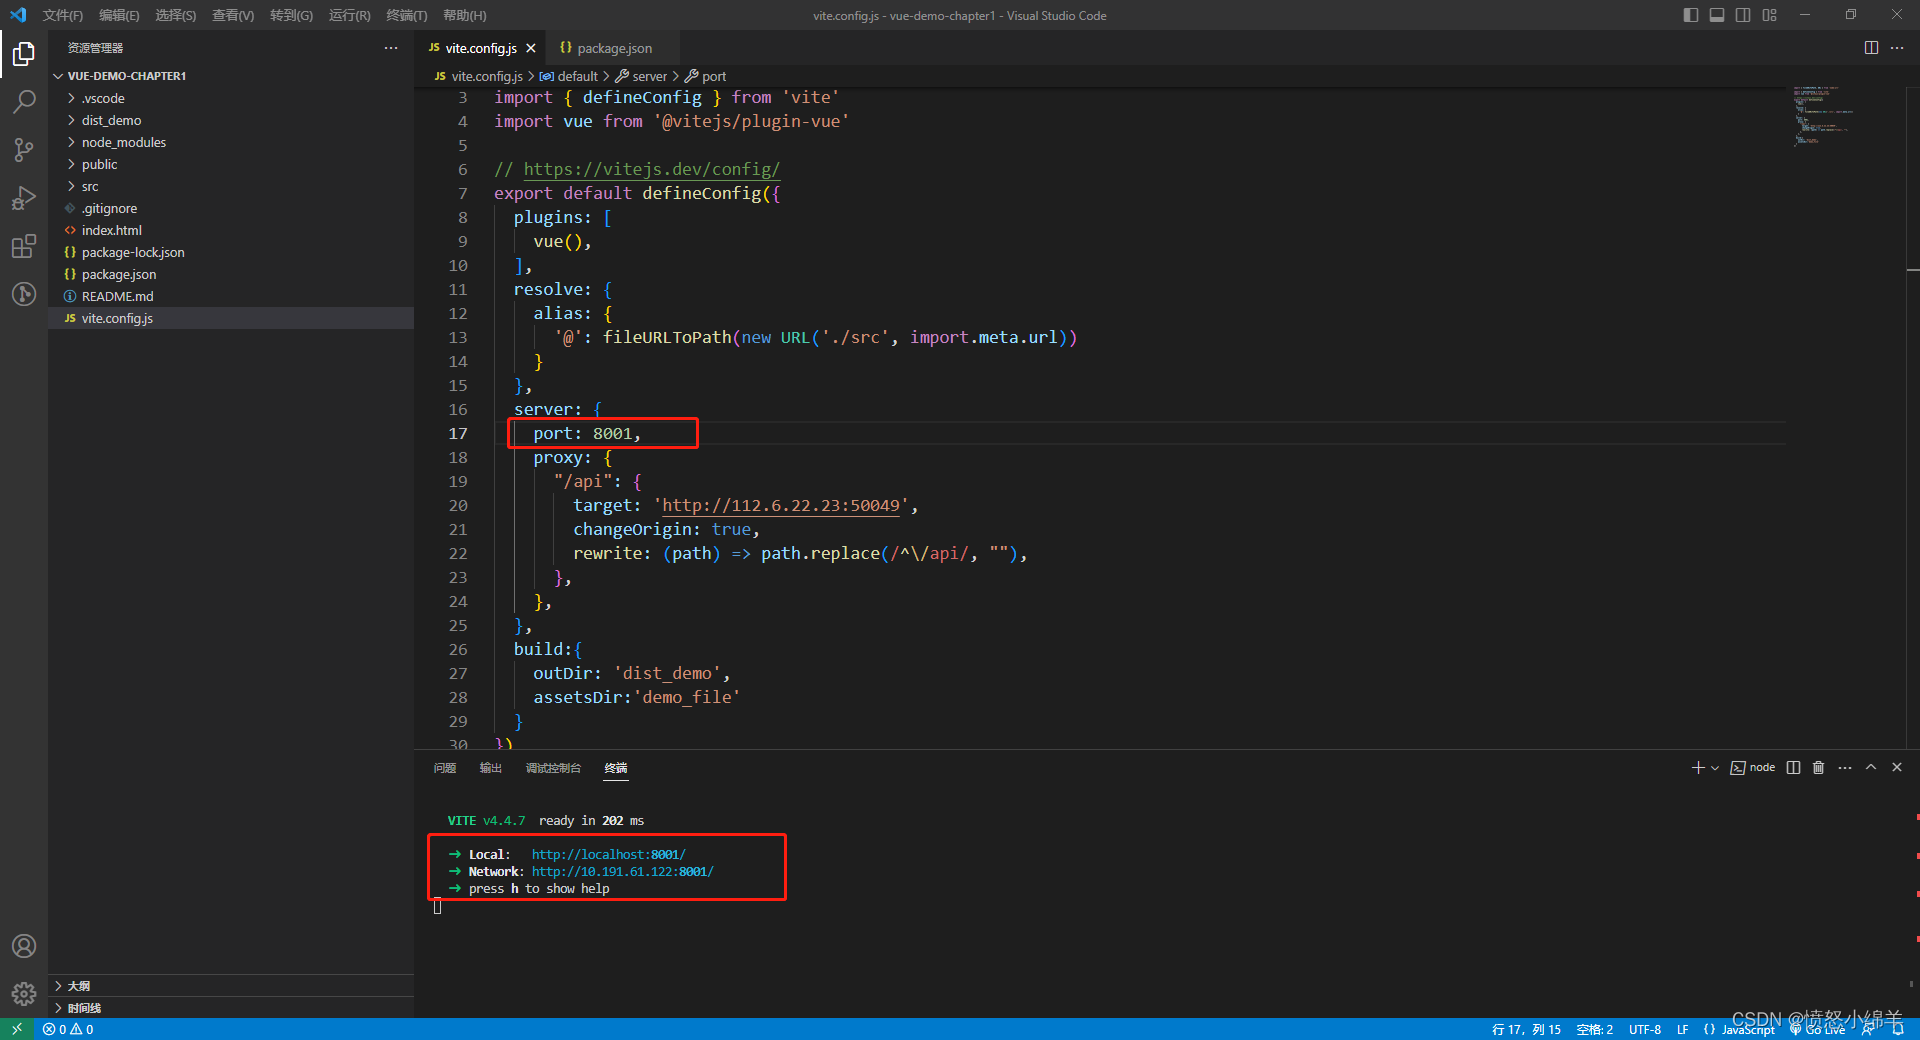Open the .gitignore file

231,208
